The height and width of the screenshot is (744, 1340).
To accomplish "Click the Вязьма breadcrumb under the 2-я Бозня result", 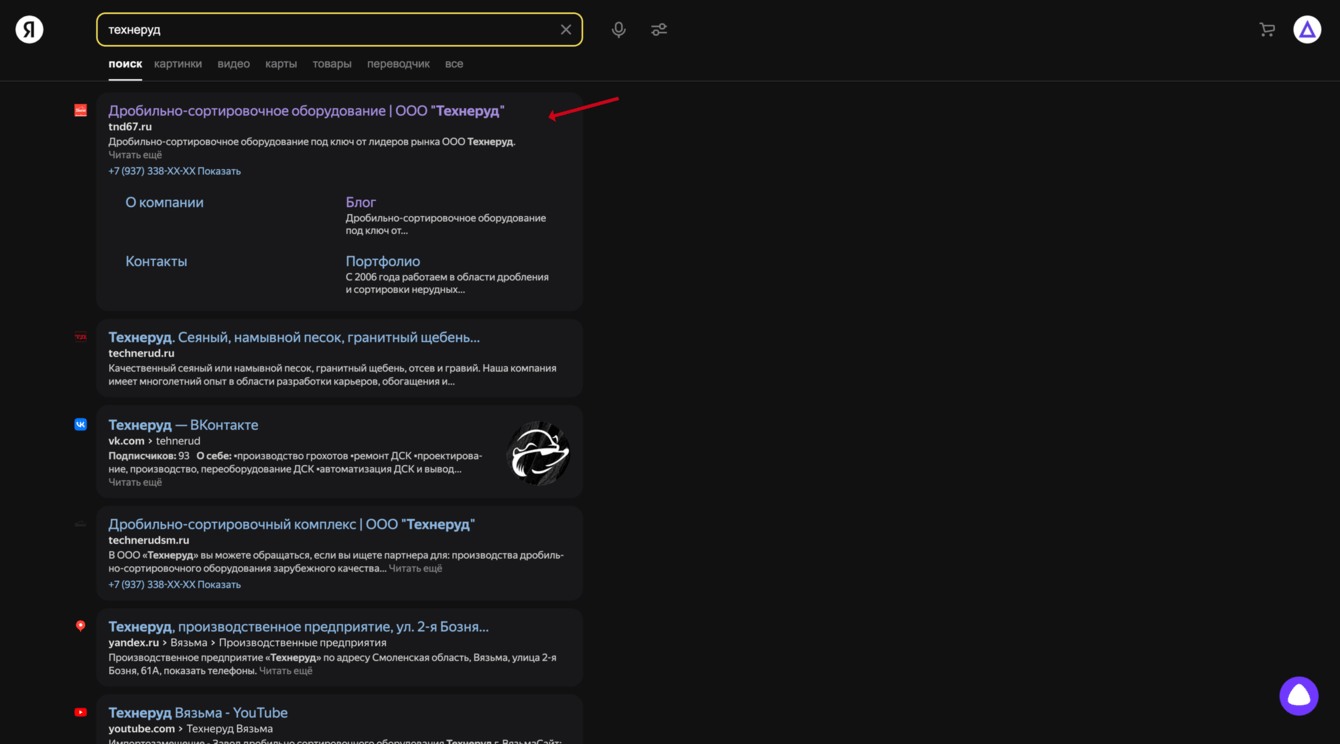I will pyautogui.click(x=189, y=643).
